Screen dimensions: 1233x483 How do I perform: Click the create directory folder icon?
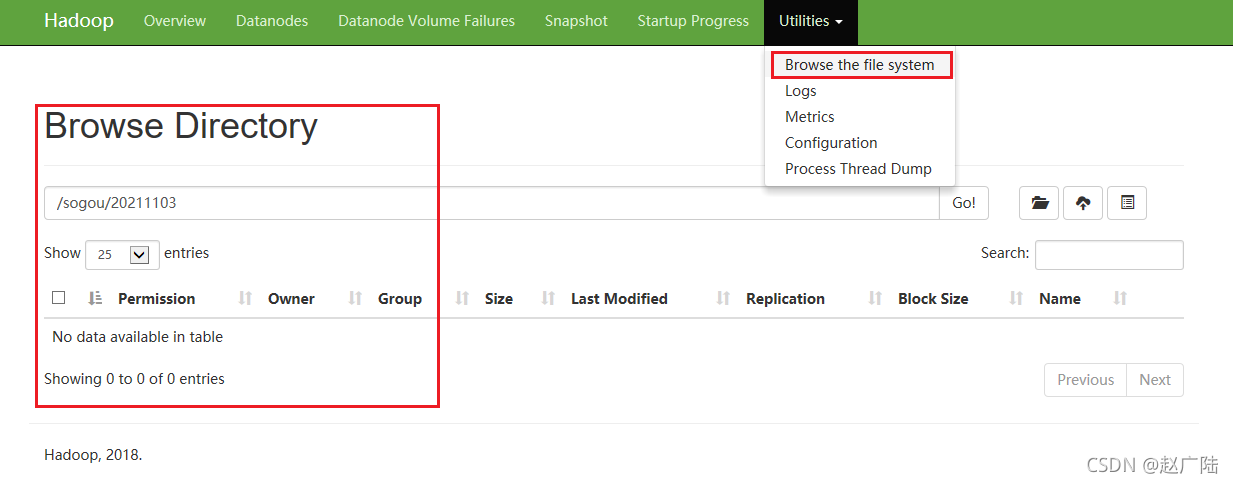1039,203
